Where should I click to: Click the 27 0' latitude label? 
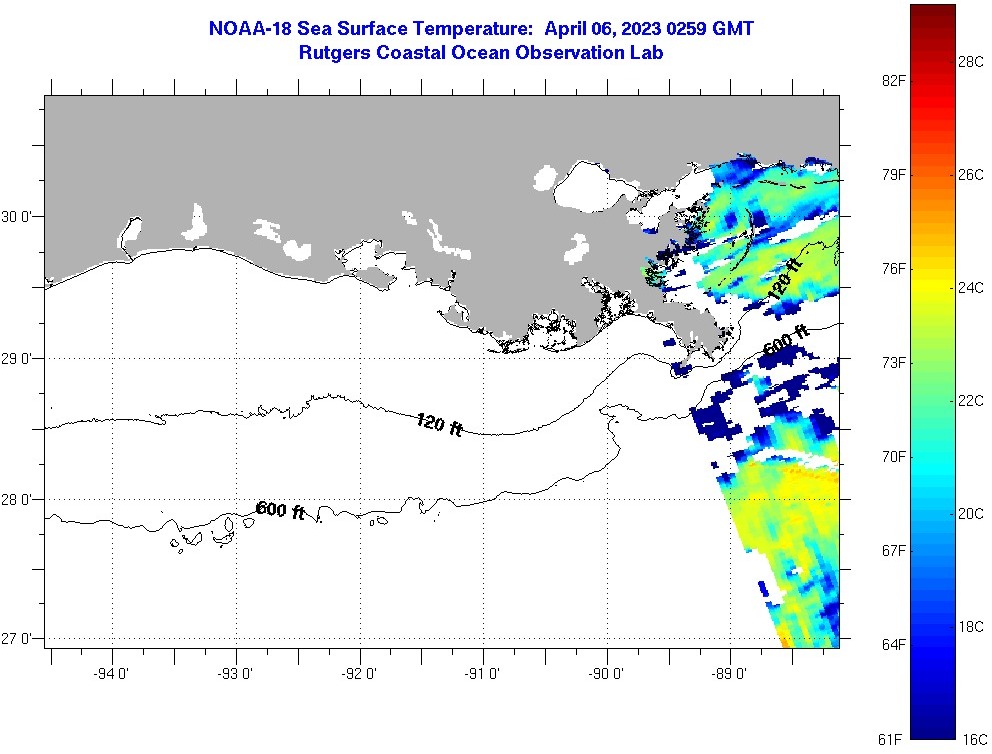tap(14, 638)
